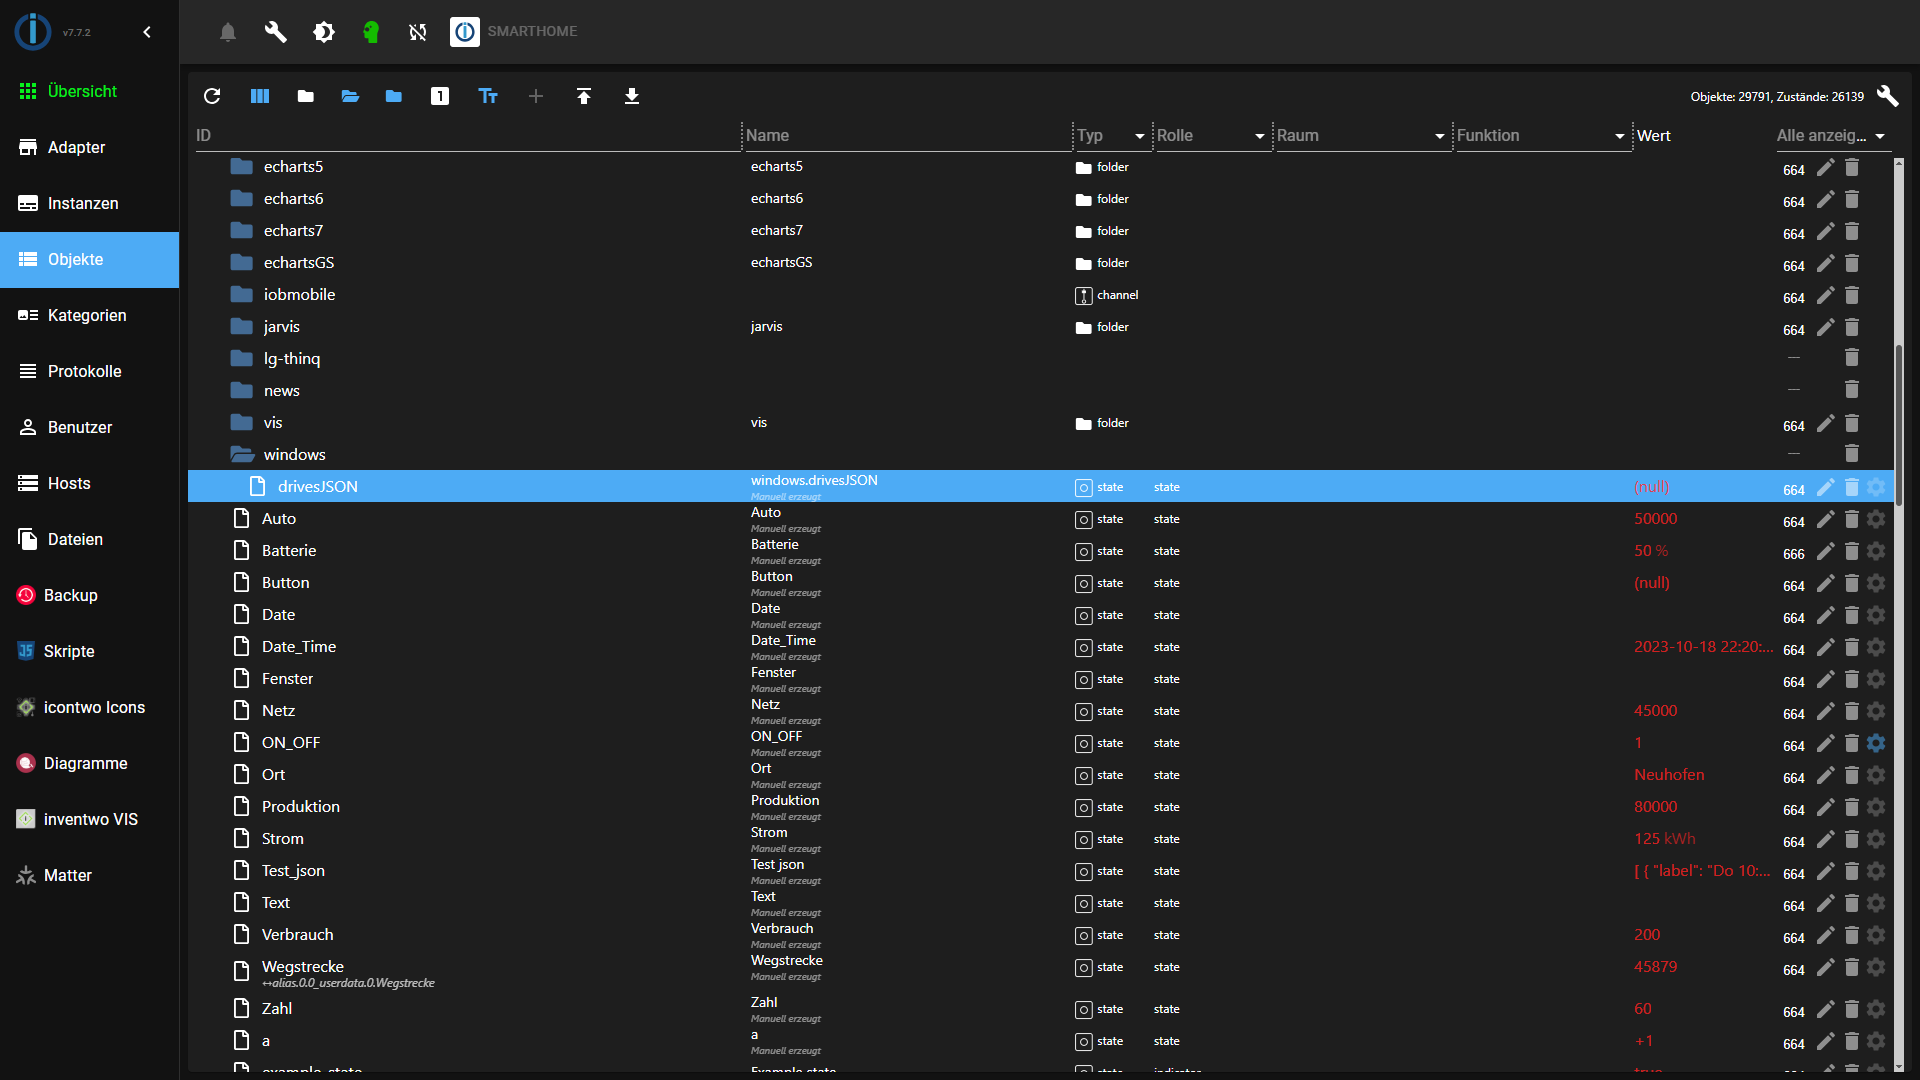Open the Adapter menu in sidebar
This screenshot has height=1080, width=1920.
point(76,147)
